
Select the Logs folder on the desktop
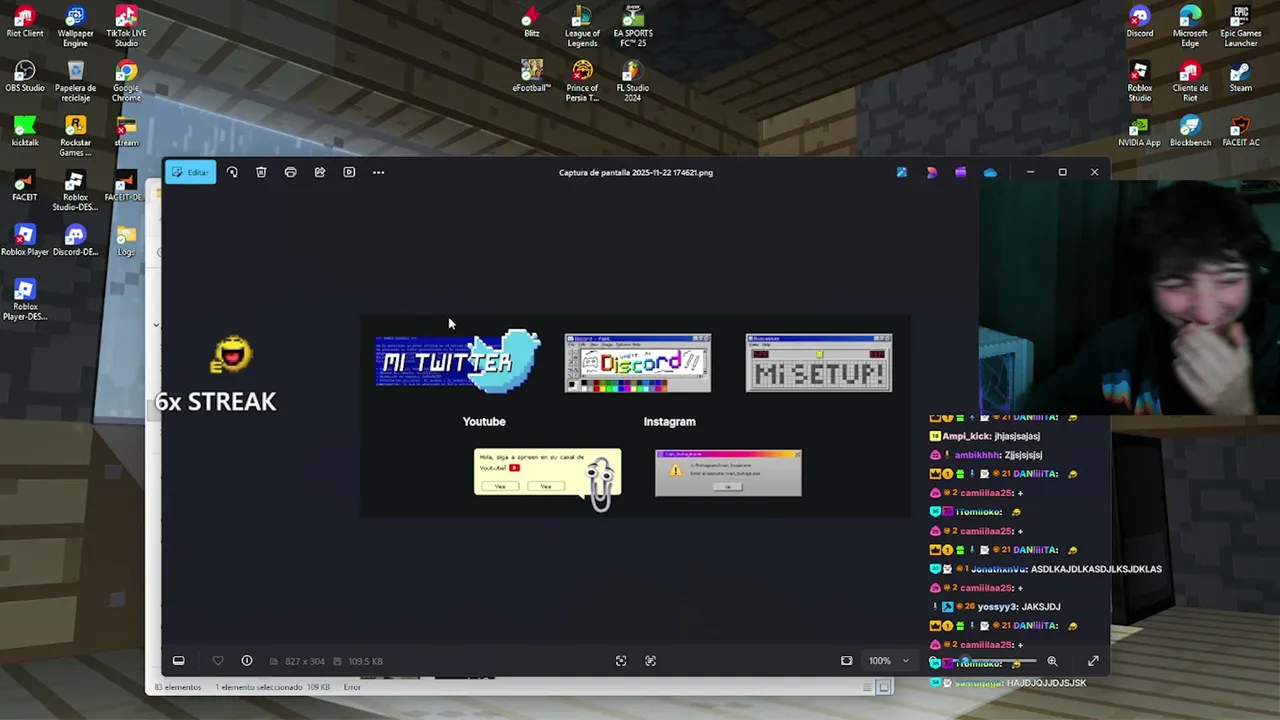[126, 241]
